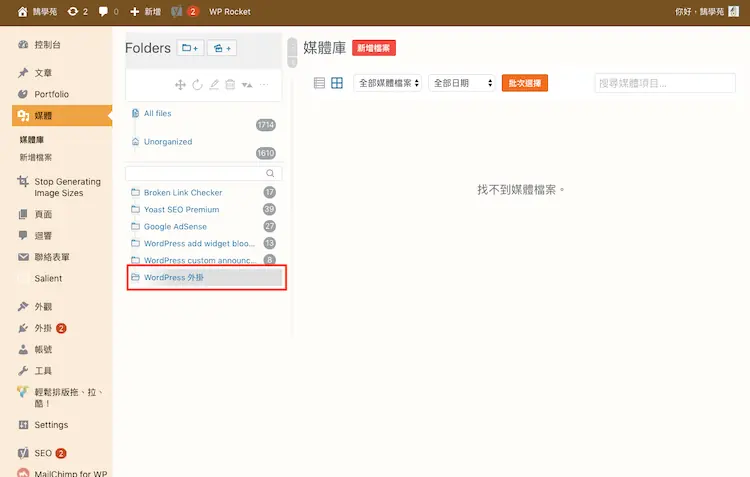The image size is (750, 477).
Task: Click the delete folder trash icon
Action: (x=230, y=85)
